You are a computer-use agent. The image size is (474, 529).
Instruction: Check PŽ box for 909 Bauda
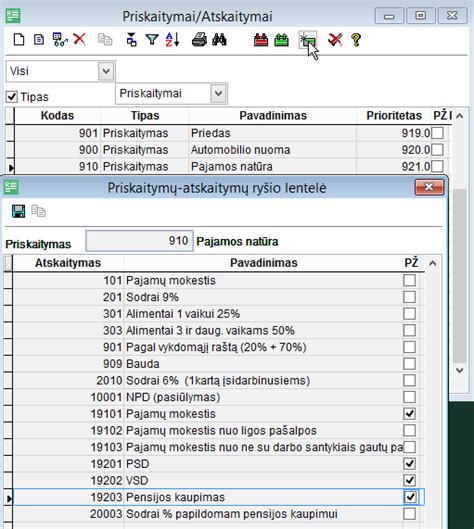tap(409, 364)
